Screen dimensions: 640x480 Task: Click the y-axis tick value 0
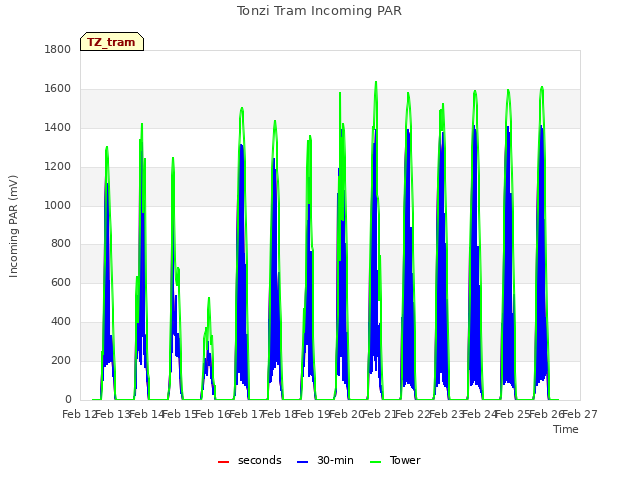[x=68, y=399]
